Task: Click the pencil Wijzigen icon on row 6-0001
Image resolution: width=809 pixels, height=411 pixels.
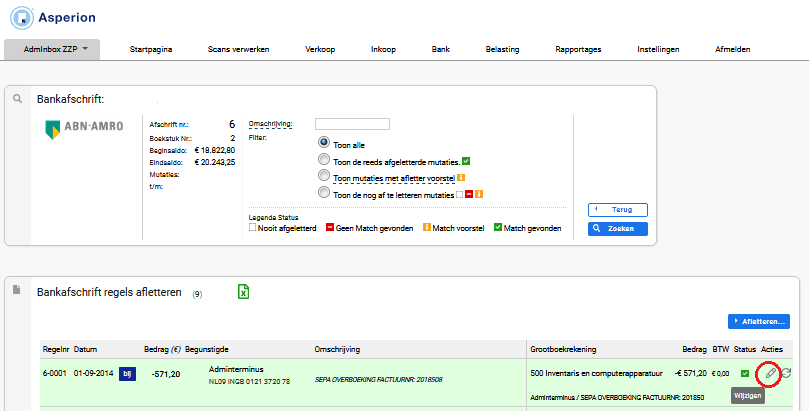Action: 770,373
